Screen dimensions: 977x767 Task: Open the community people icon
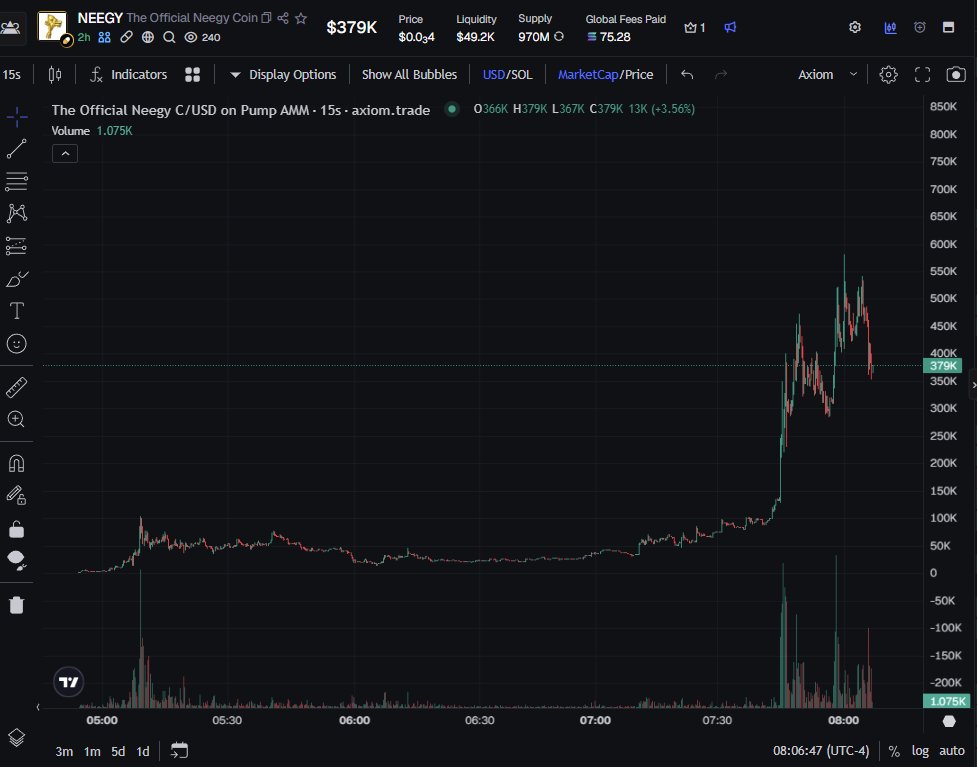[104, 37]
